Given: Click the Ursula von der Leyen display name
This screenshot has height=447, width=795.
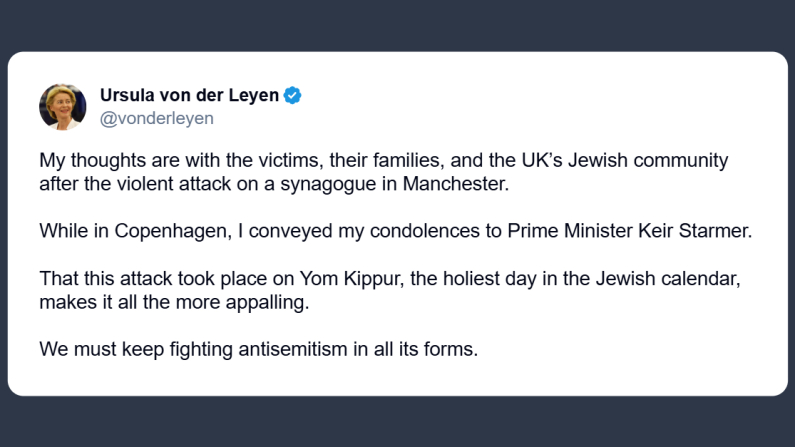Looking at the screenshot, I should pos(190,96).
